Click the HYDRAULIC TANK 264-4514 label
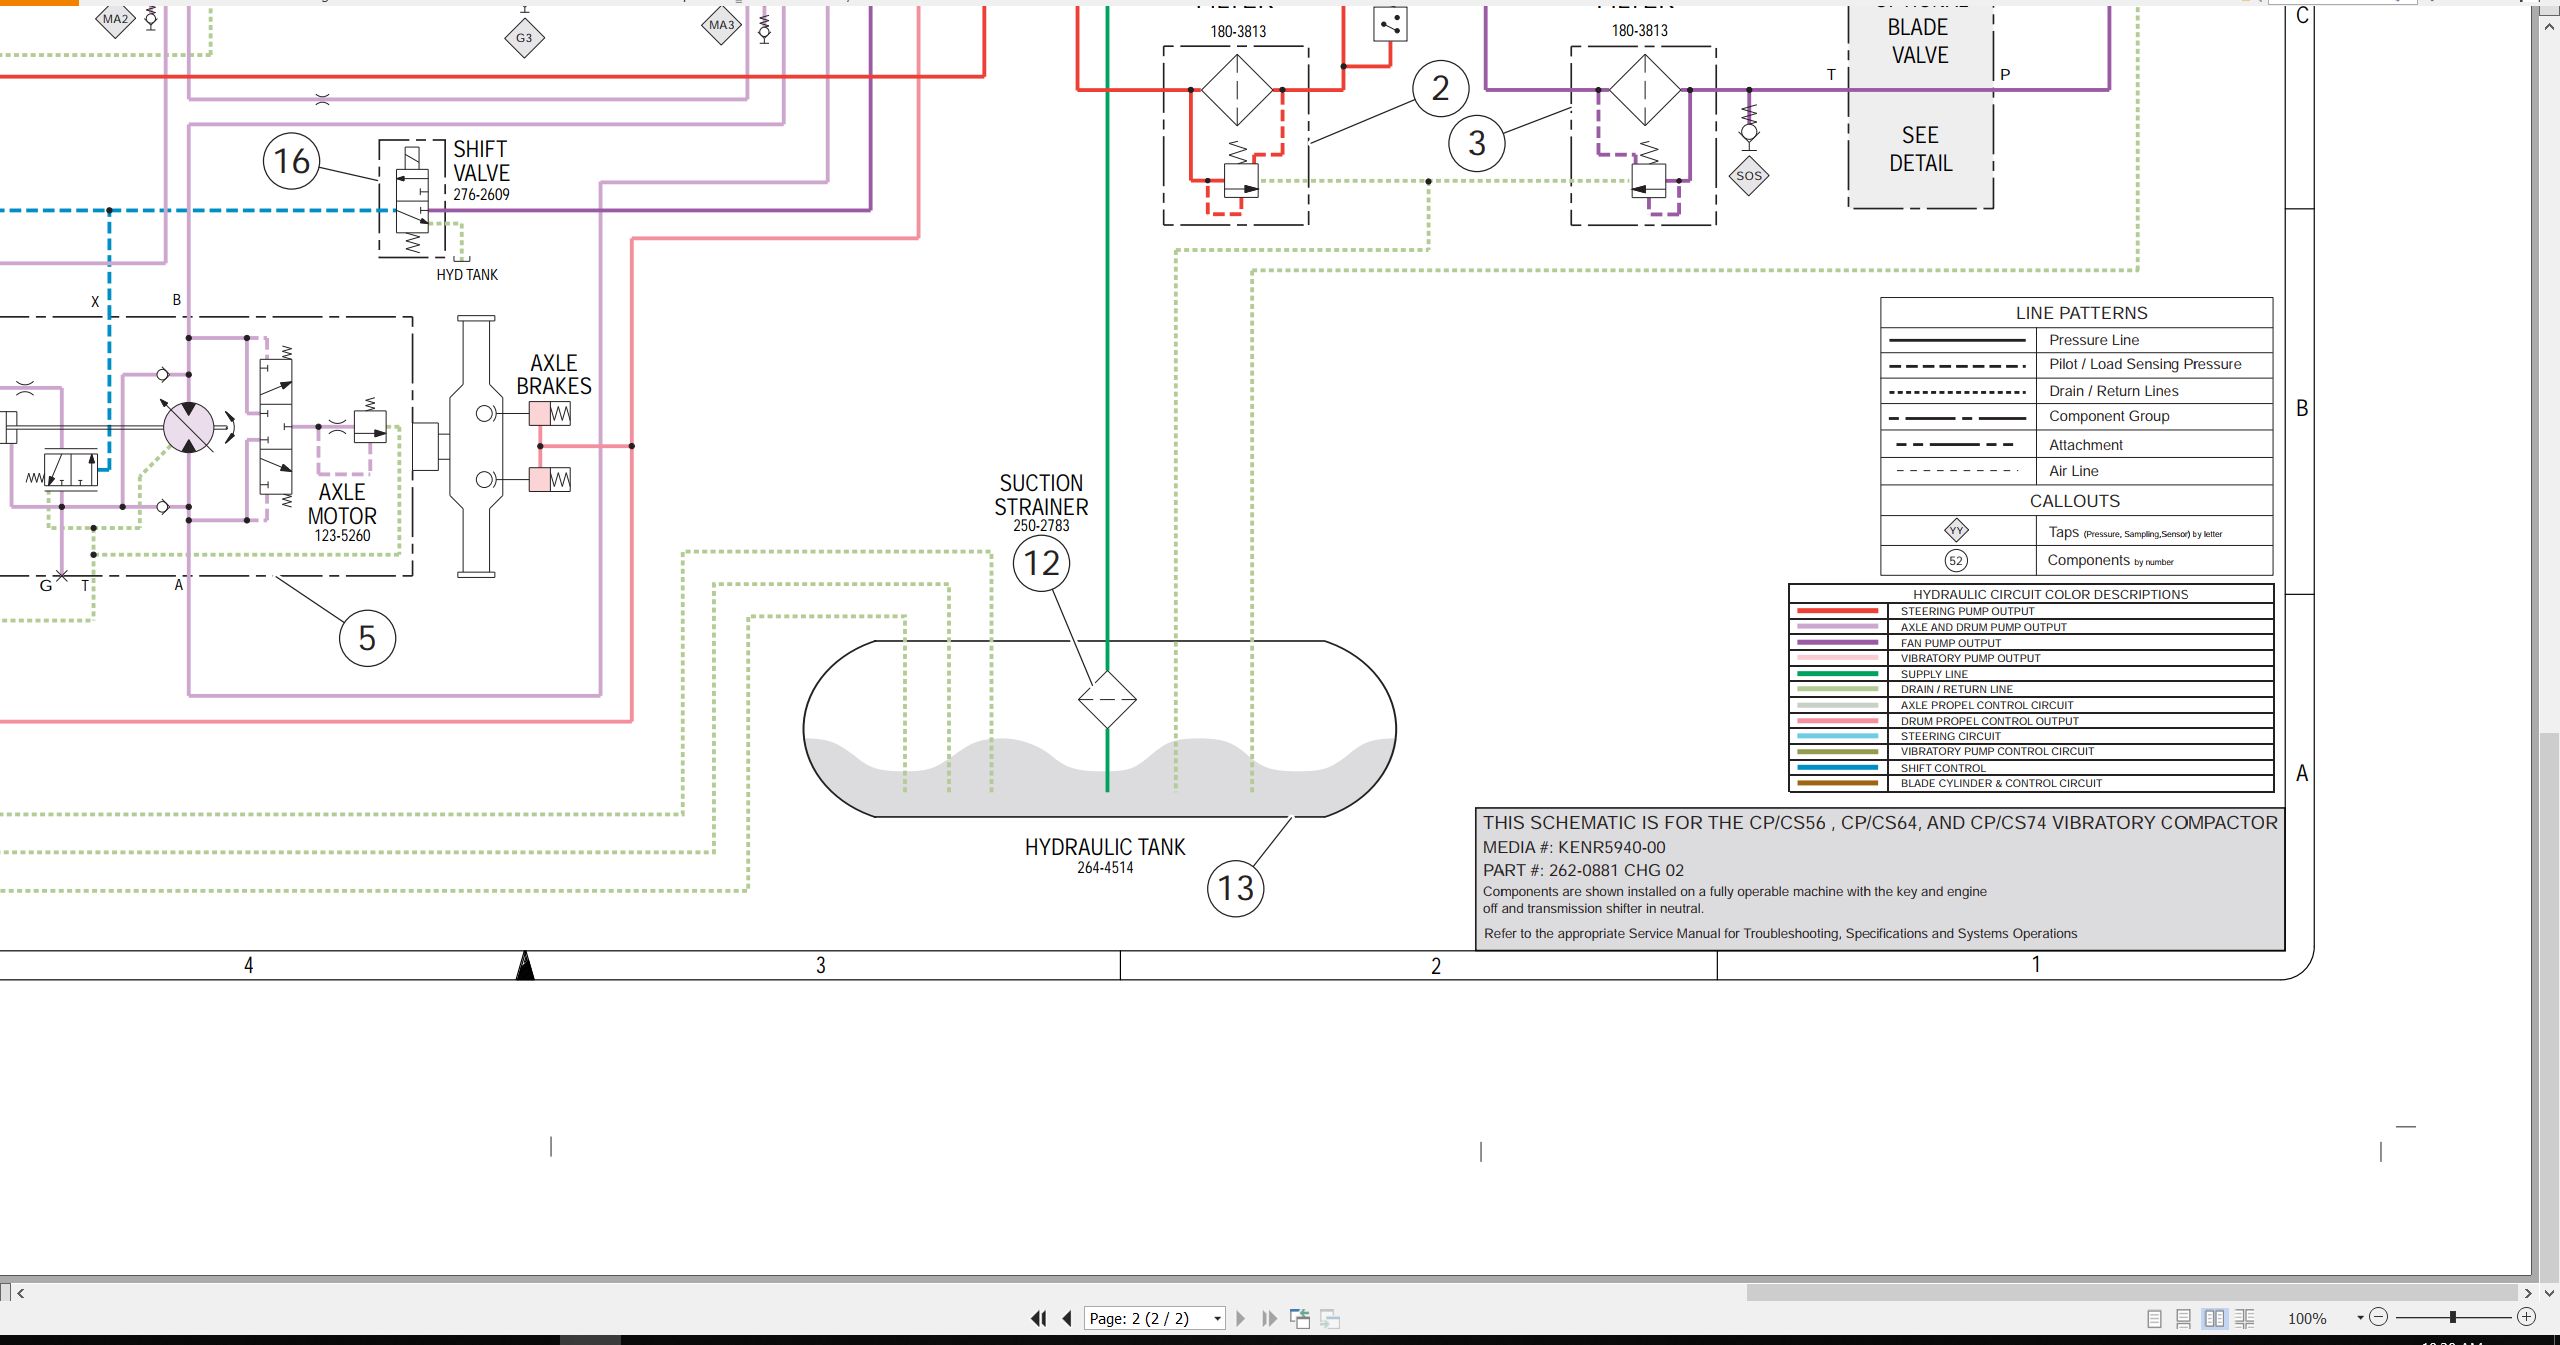2560x1345 pixels. pos(1105,855)
